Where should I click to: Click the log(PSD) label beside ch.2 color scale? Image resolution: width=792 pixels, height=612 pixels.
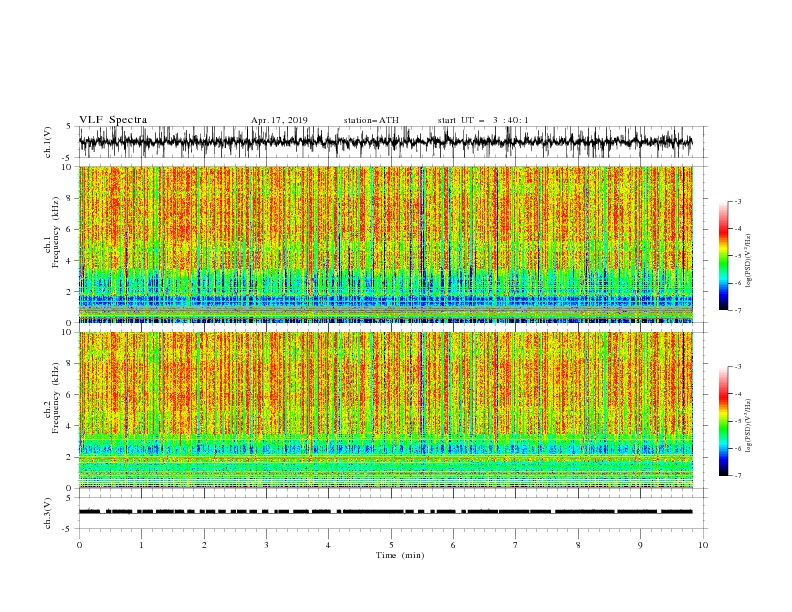pos(749,426)
